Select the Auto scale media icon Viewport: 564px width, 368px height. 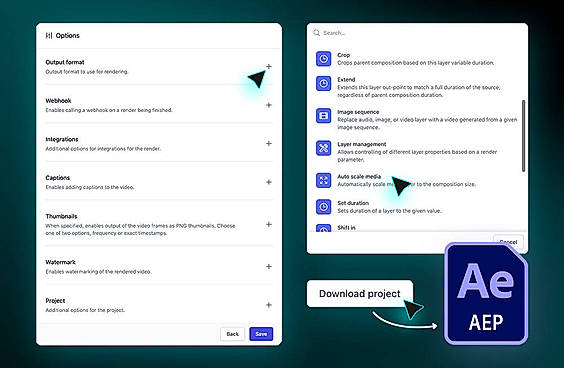[x=323, y=180]
